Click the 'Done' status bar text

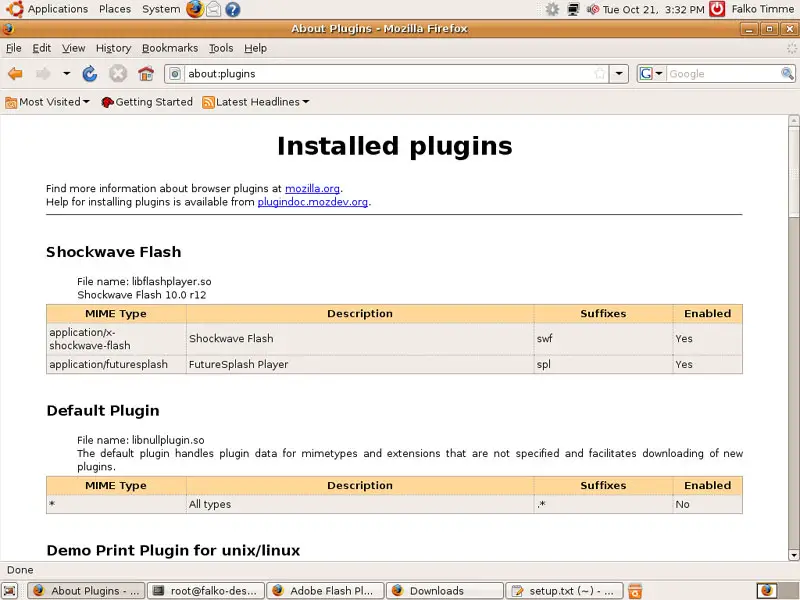pos(20,570)
